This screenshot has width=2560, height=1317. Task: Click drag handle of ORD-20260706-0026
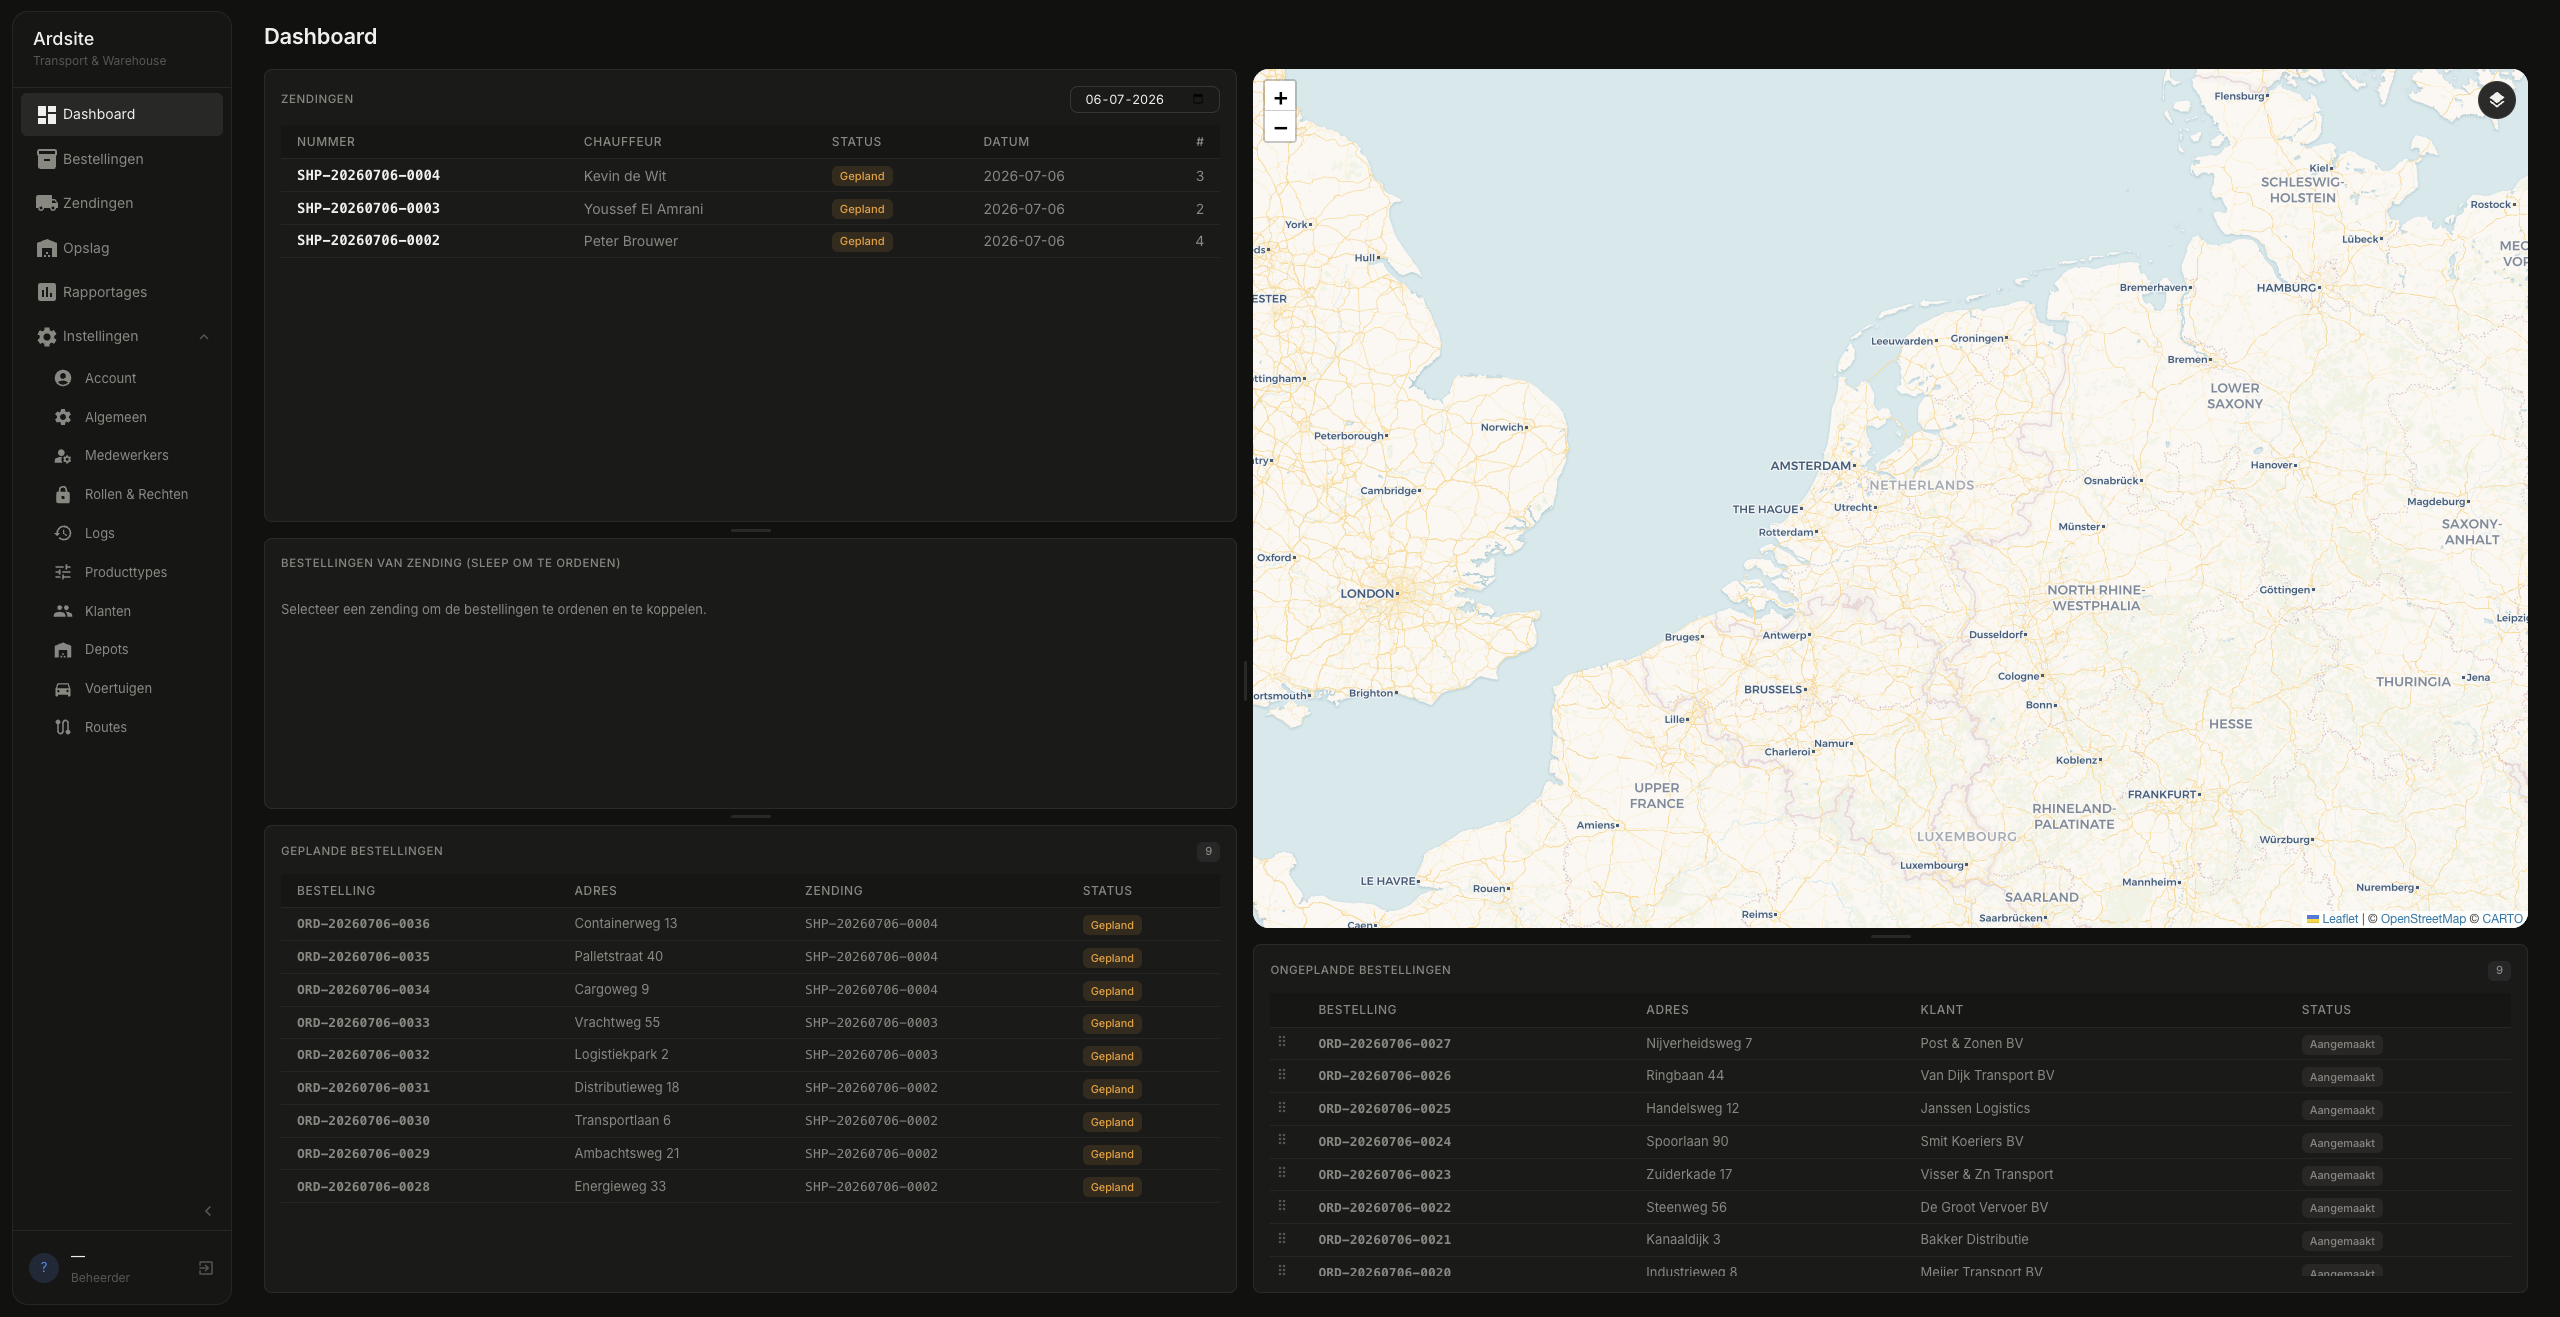[x=1282, y=1075]
